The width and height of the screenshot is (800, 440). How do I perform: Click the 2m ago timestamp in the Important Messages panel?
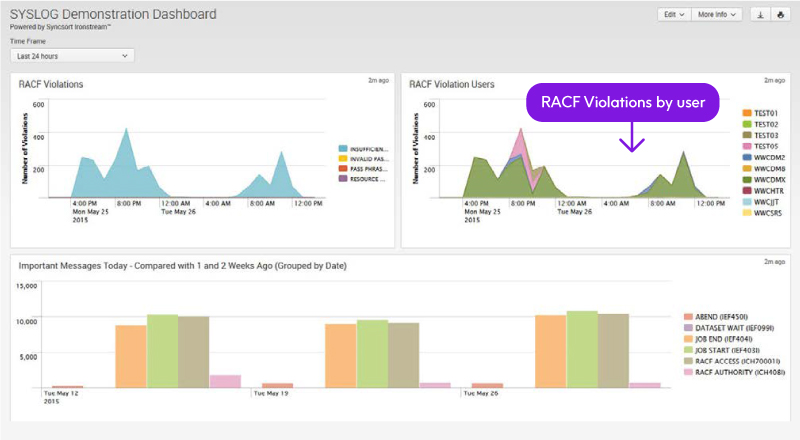pos(774,261)
